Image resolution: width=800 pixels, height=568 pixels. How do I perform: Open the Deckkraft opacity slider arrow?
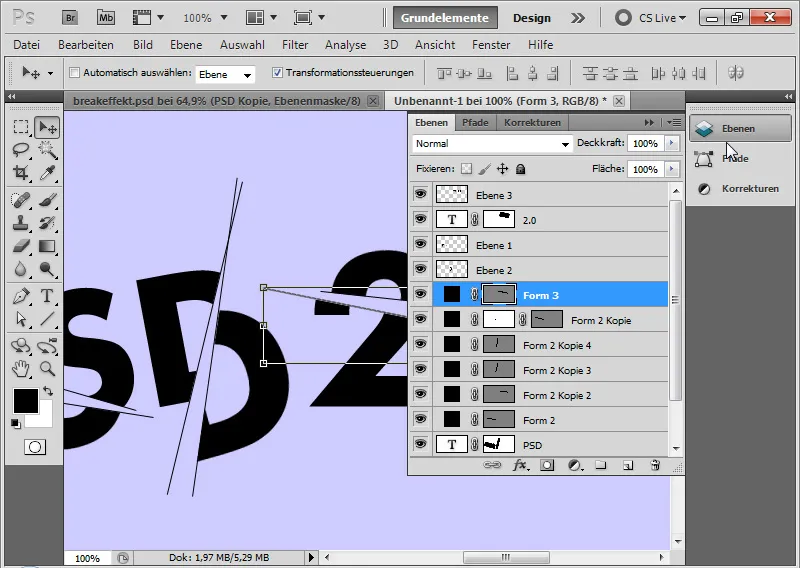pos(672,143)
